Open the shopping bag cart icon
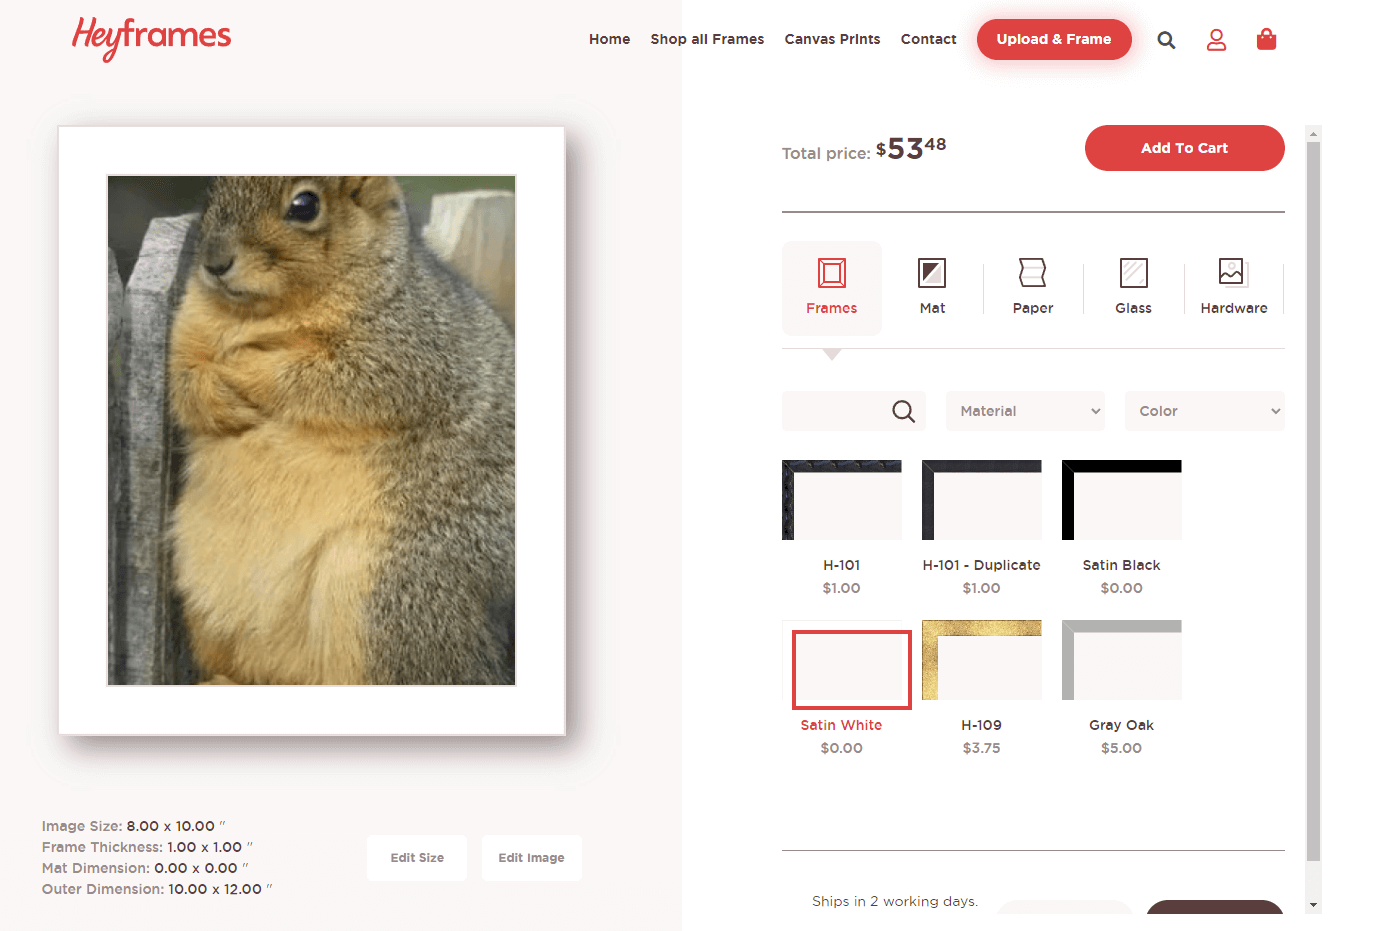This screenshot has height=931, width=1375. 1266,40
